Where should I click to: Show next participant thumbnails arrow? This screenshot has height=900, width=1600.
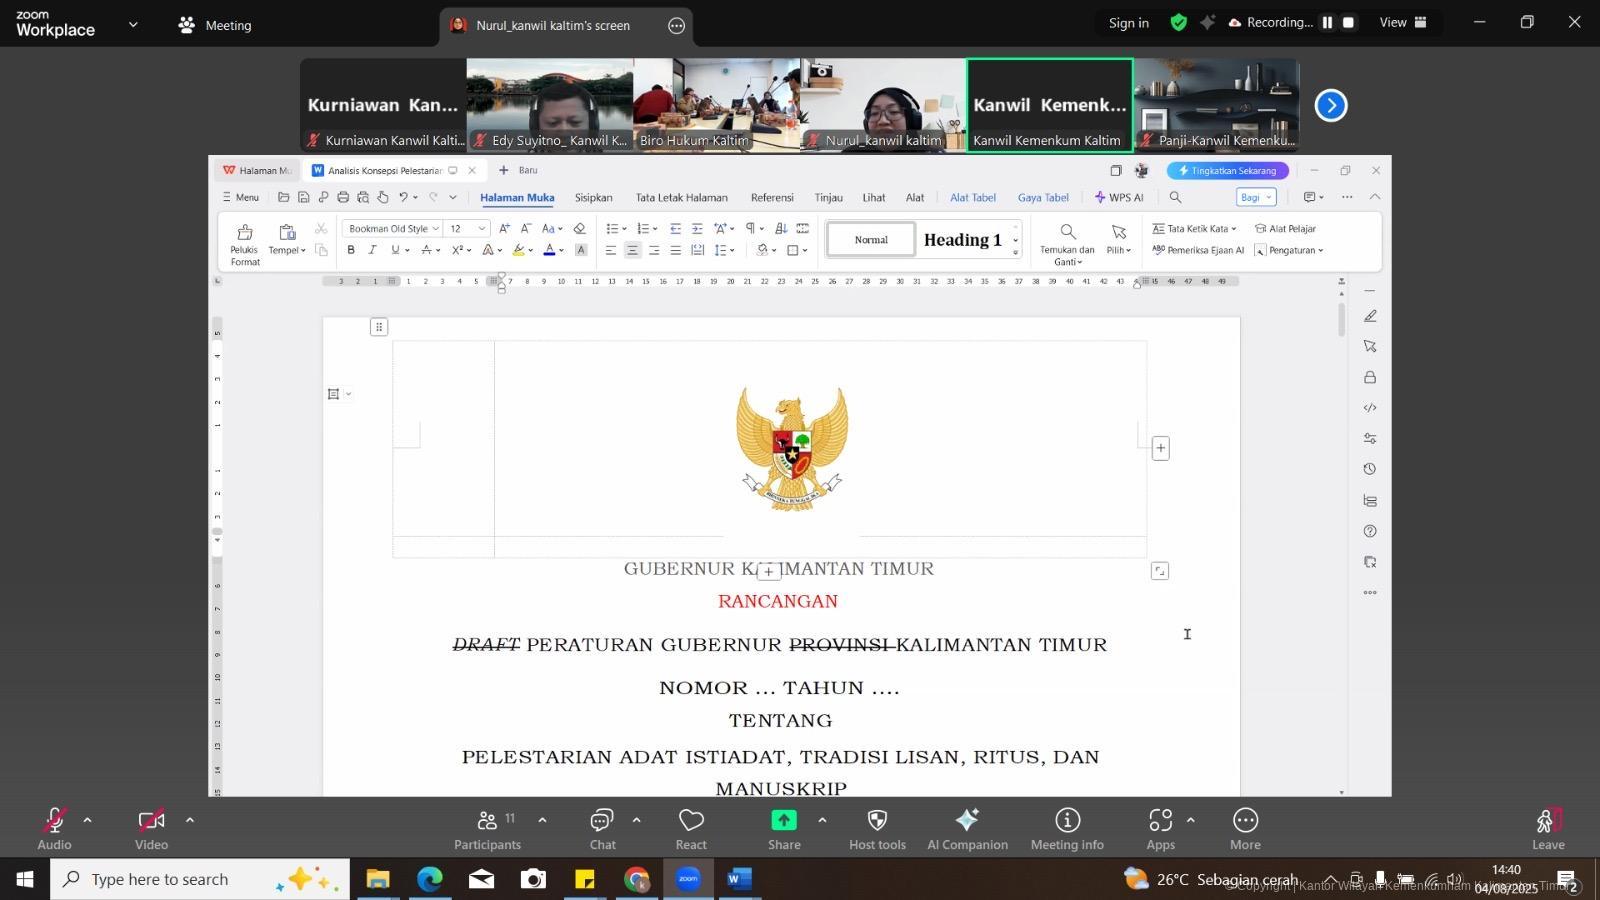tap(1330, 105)
